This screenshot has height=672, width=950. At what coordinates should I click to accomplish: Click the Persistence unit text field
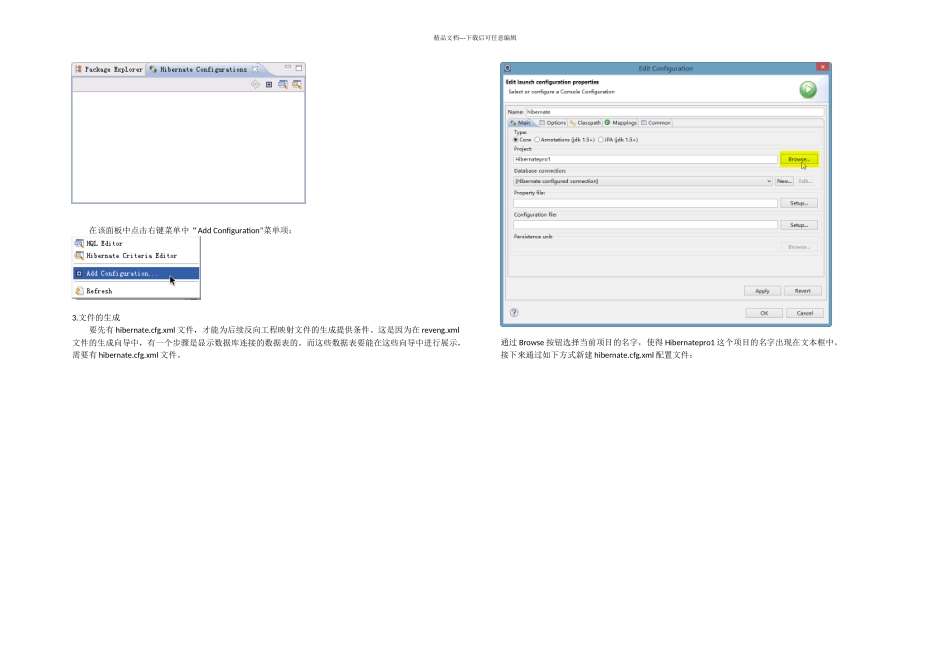tap(645, 247)
